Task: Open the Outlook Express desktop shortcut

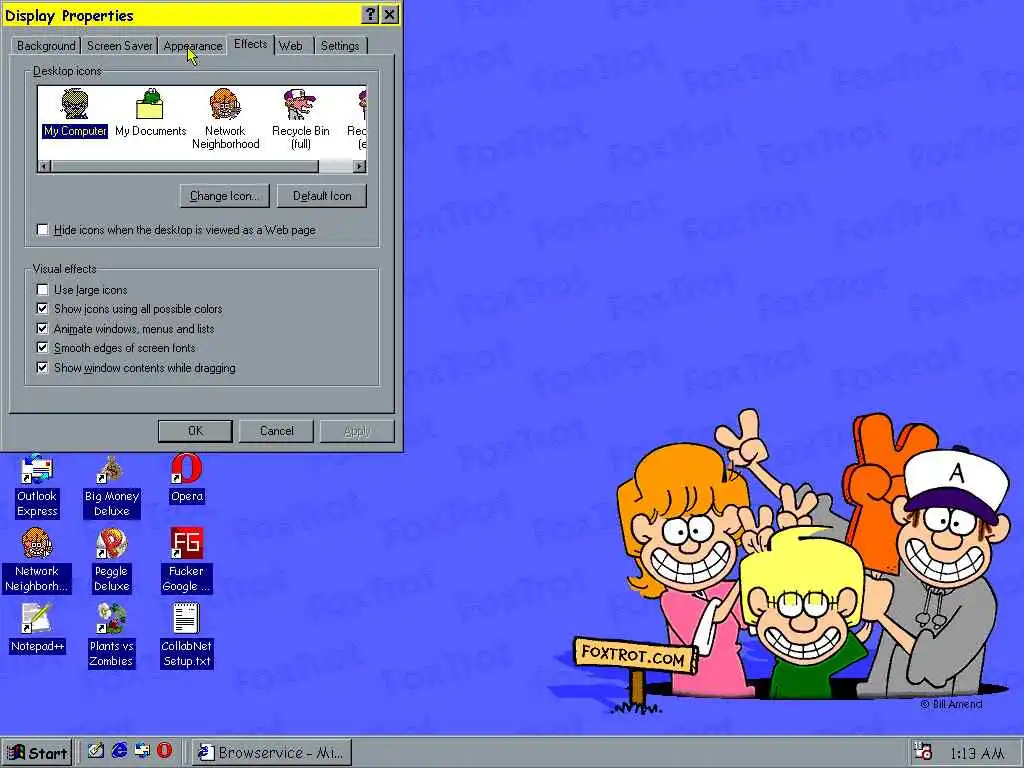Action: pyautogui.click(x=37, y=485)
